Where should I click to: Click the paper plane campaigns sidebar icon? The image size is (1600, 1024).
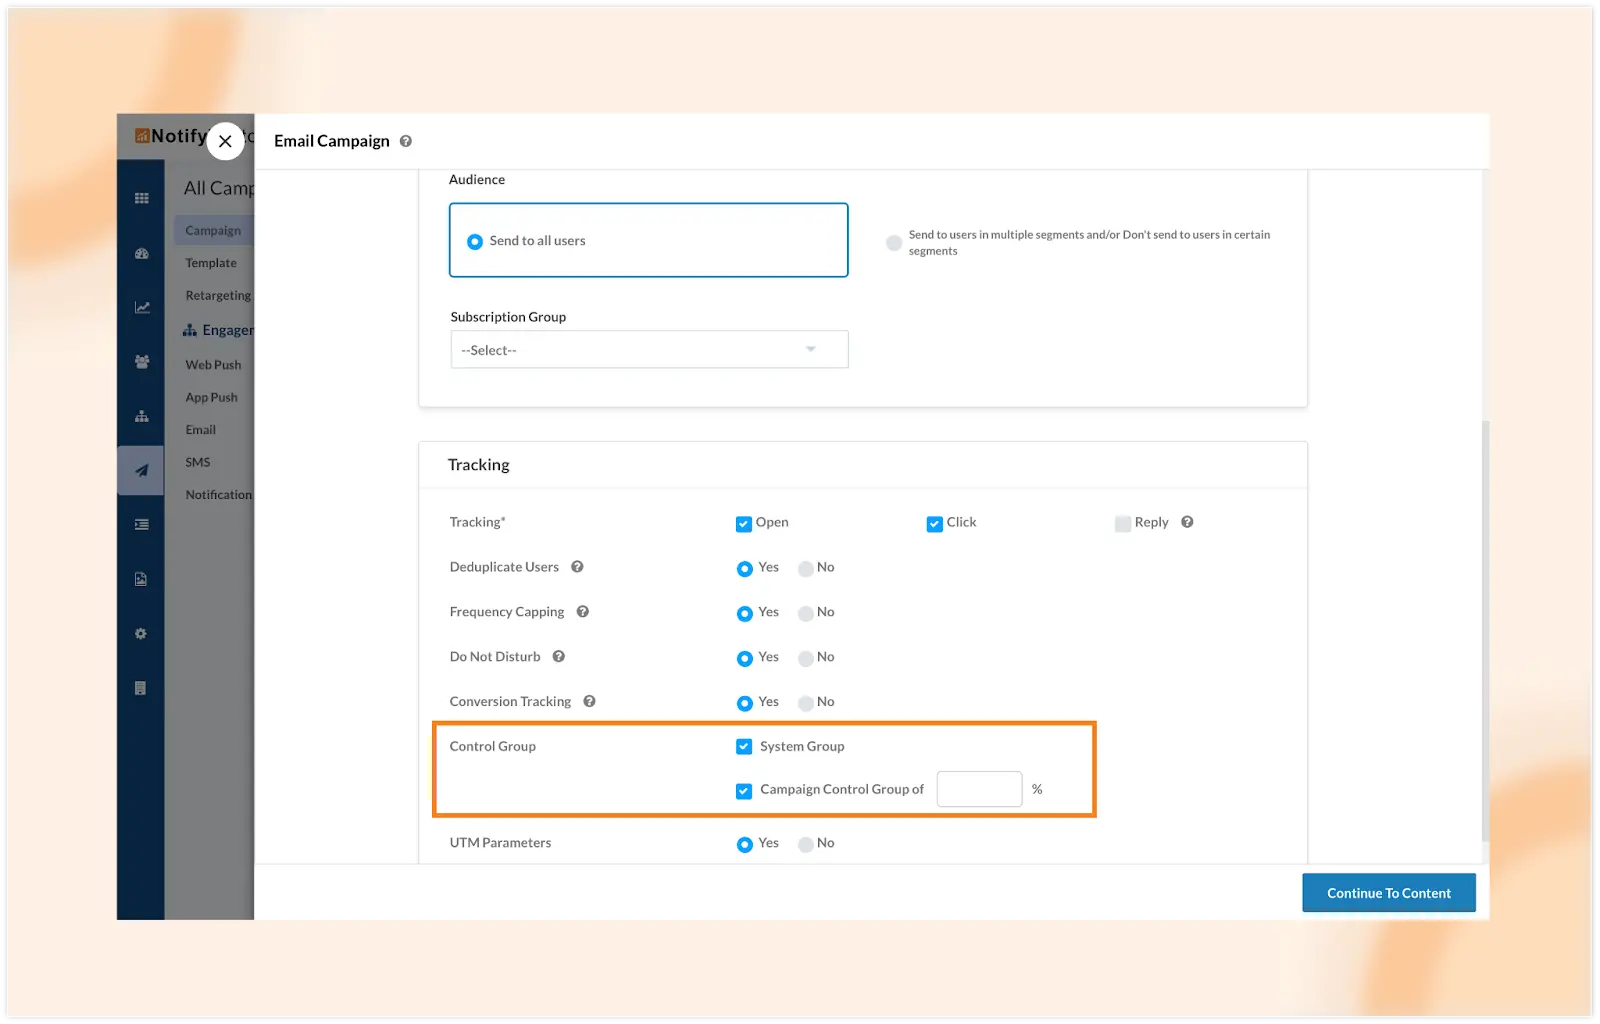pos(142,470)
